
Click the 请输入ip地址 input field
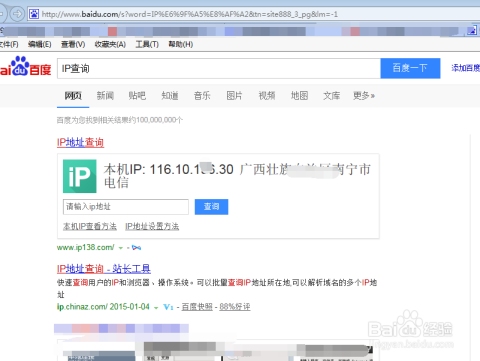126,207
